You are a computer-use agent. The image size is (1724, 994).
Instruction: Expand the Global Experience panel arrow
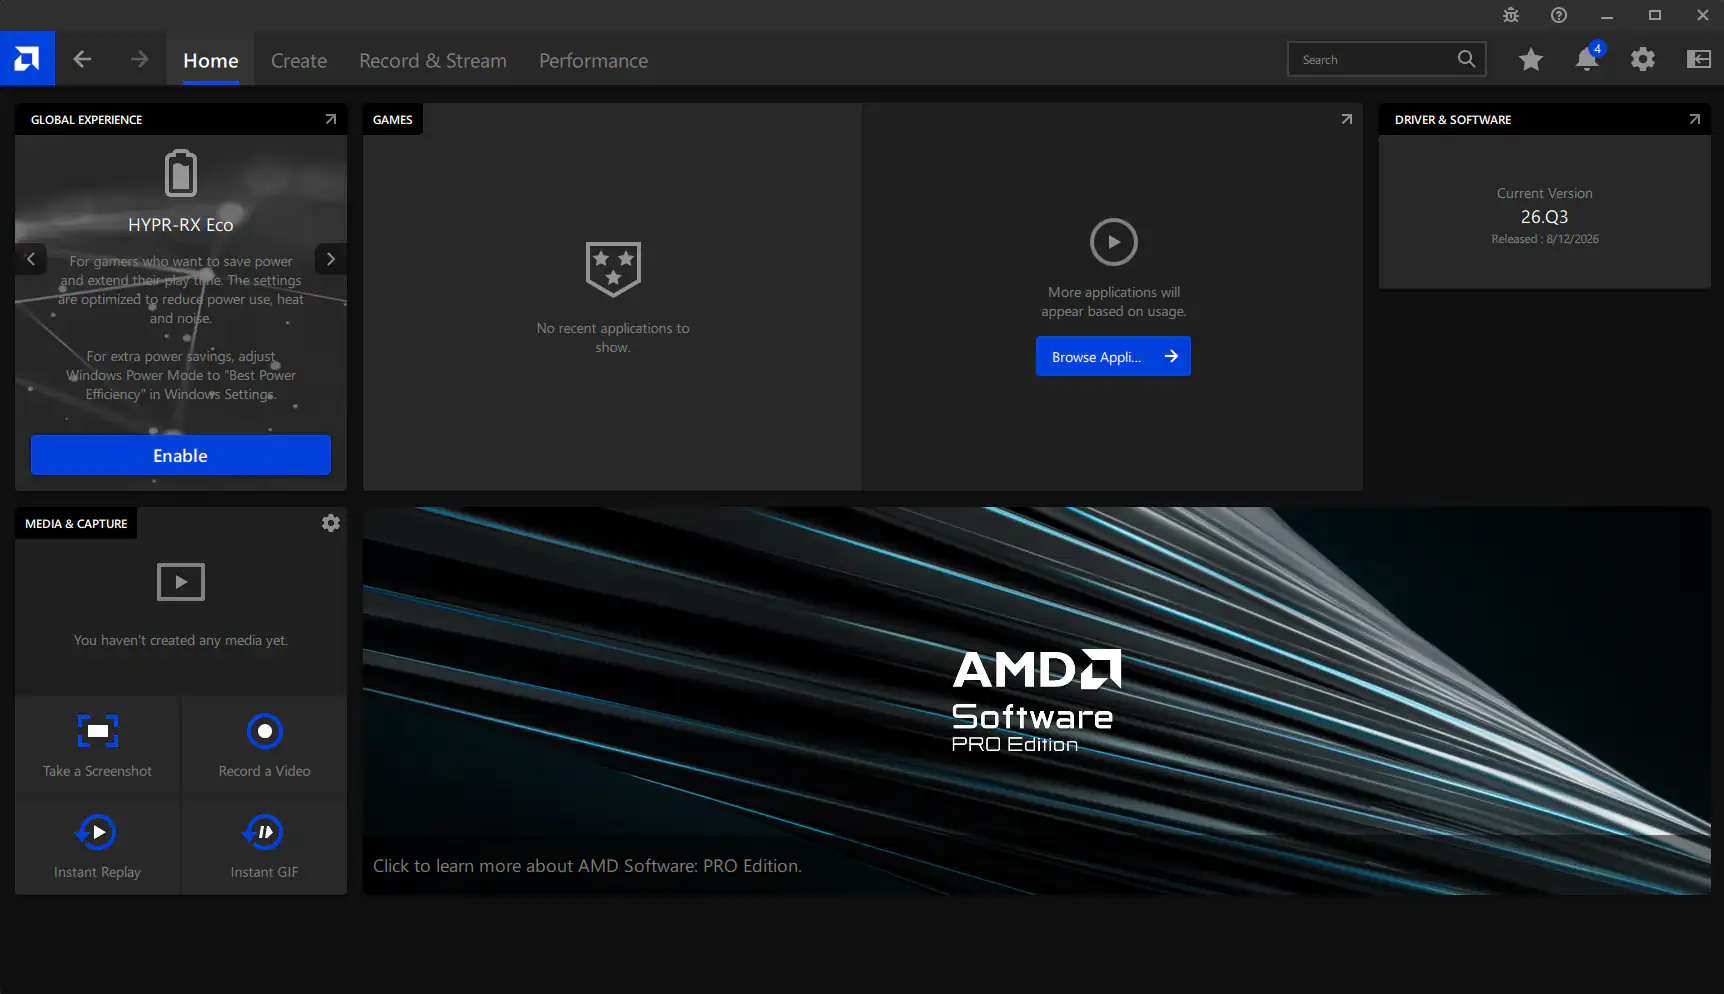[x=331, y=119]
